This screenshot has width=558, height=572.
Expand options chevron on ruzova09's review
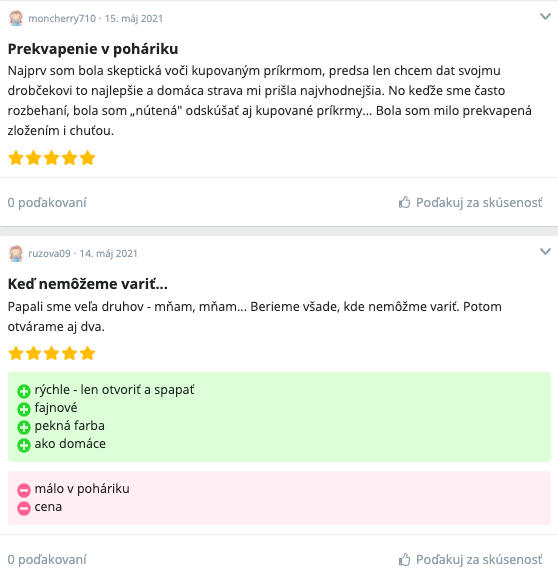pyautogui.click(x=545, y=251)
